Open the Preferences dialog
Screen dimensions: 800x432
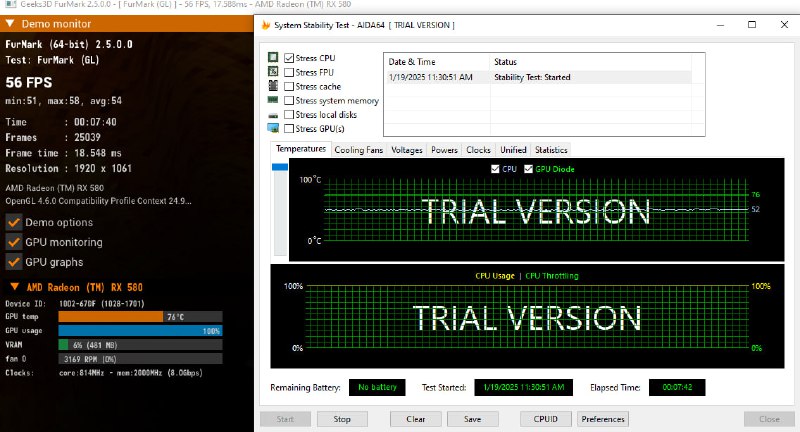click(603, 419)
